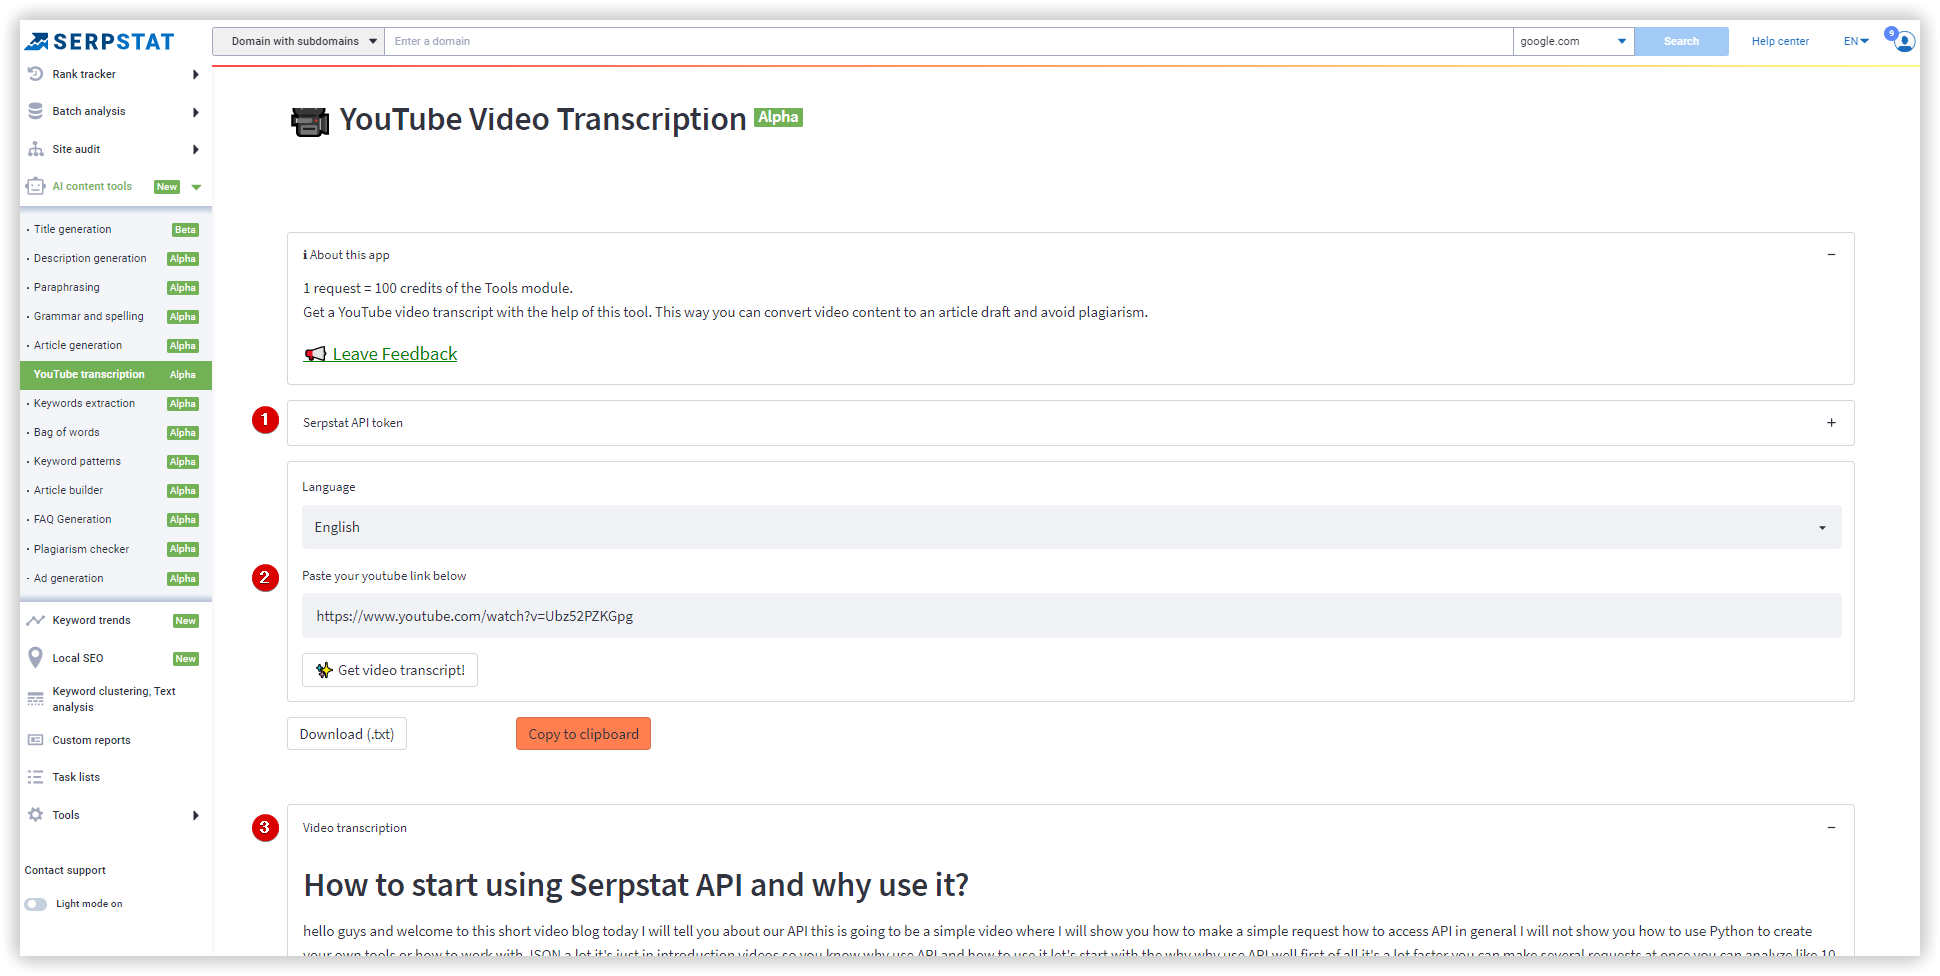Image resolution: width=1940 pixels, height=976 pixels.
Task: Toggle the Light mode on switch
Action: coord(36,904)
